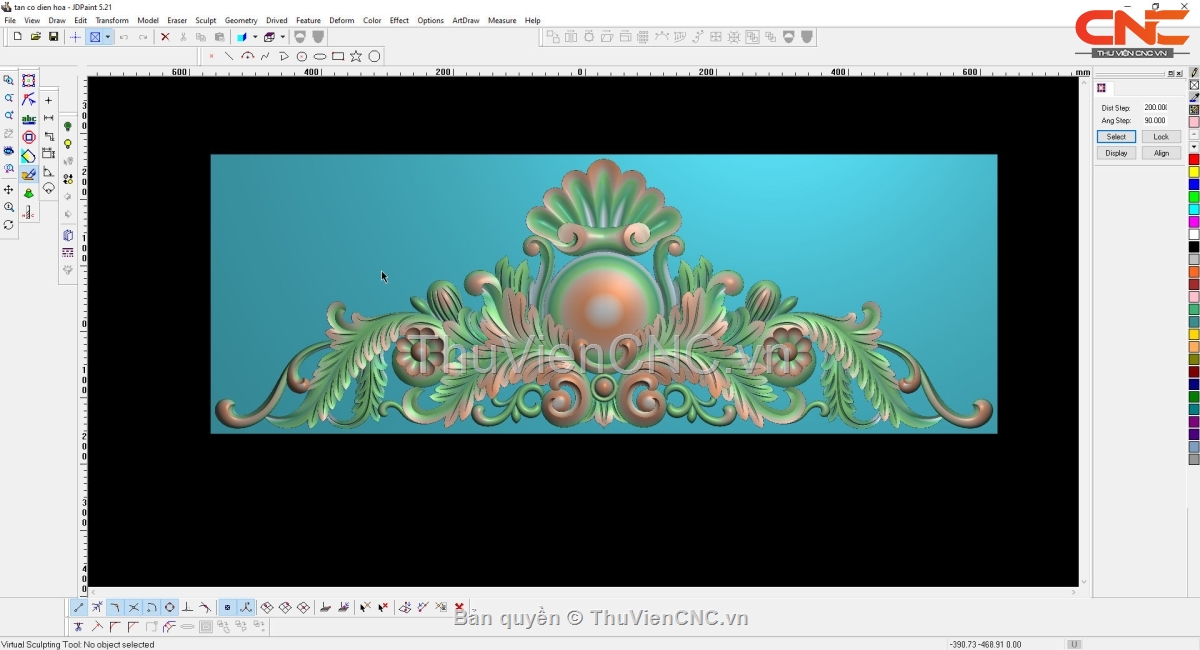Click the blue cube view icon
This screenshot has height=650, width=1200.
241,37
